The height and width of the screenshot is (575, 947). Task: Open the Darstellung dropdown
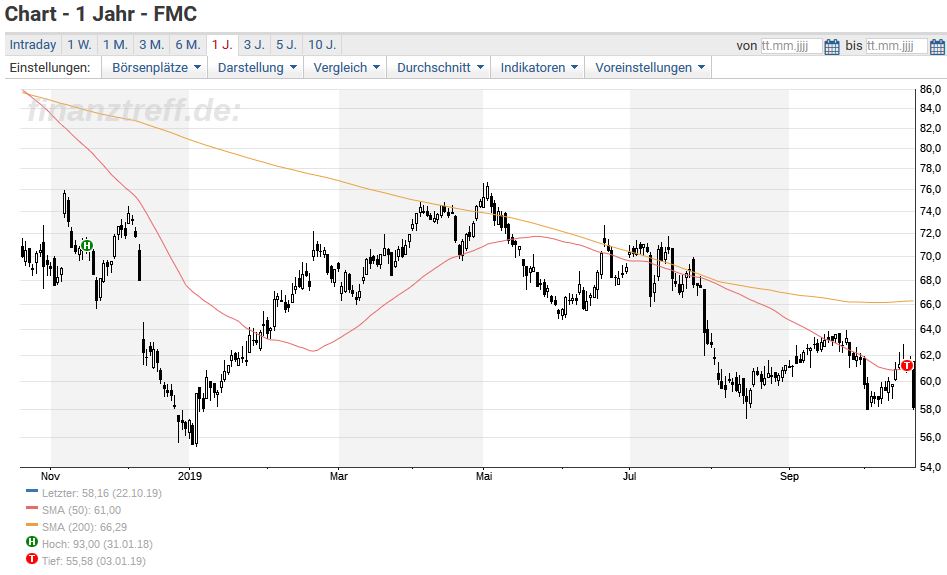pos(257,68)
